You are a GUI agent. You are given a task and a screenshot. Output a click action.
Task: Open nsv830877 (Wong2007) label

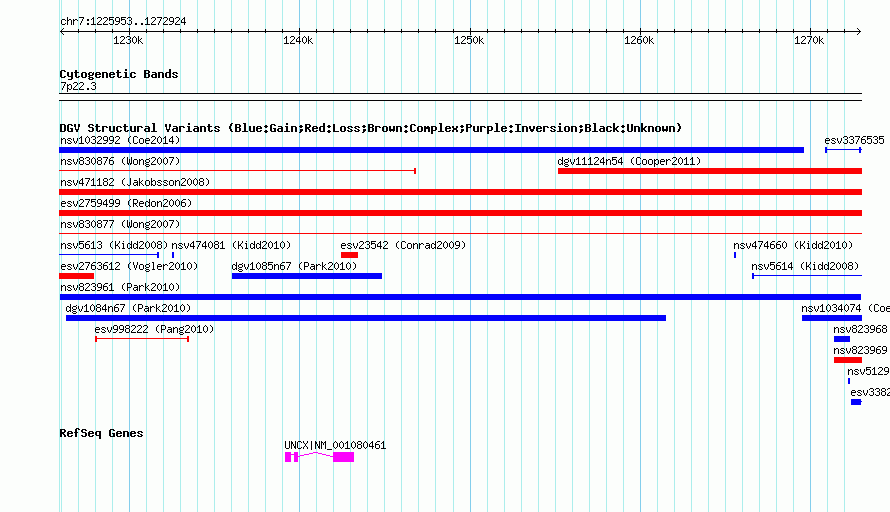[x=120, y=224]
